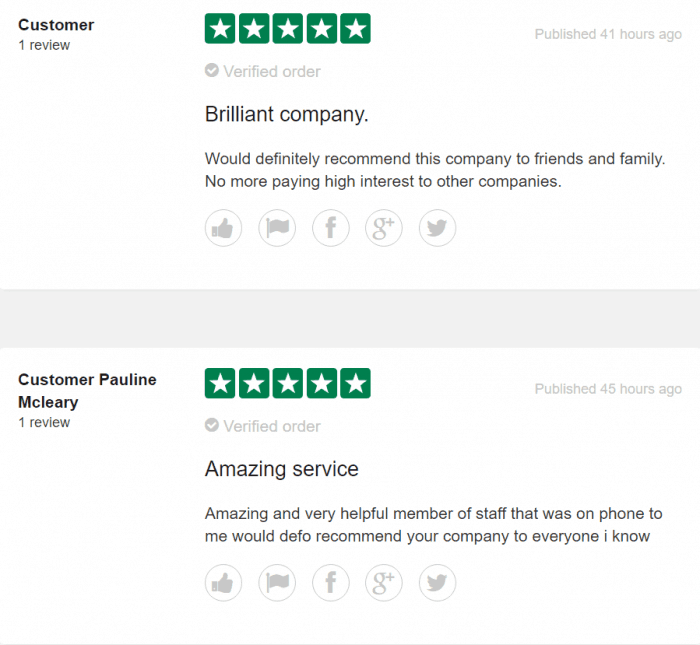This screenshot has width=700, height=645.
Task: Share "Amazing service" review on Google Plus
Action: 384,582
